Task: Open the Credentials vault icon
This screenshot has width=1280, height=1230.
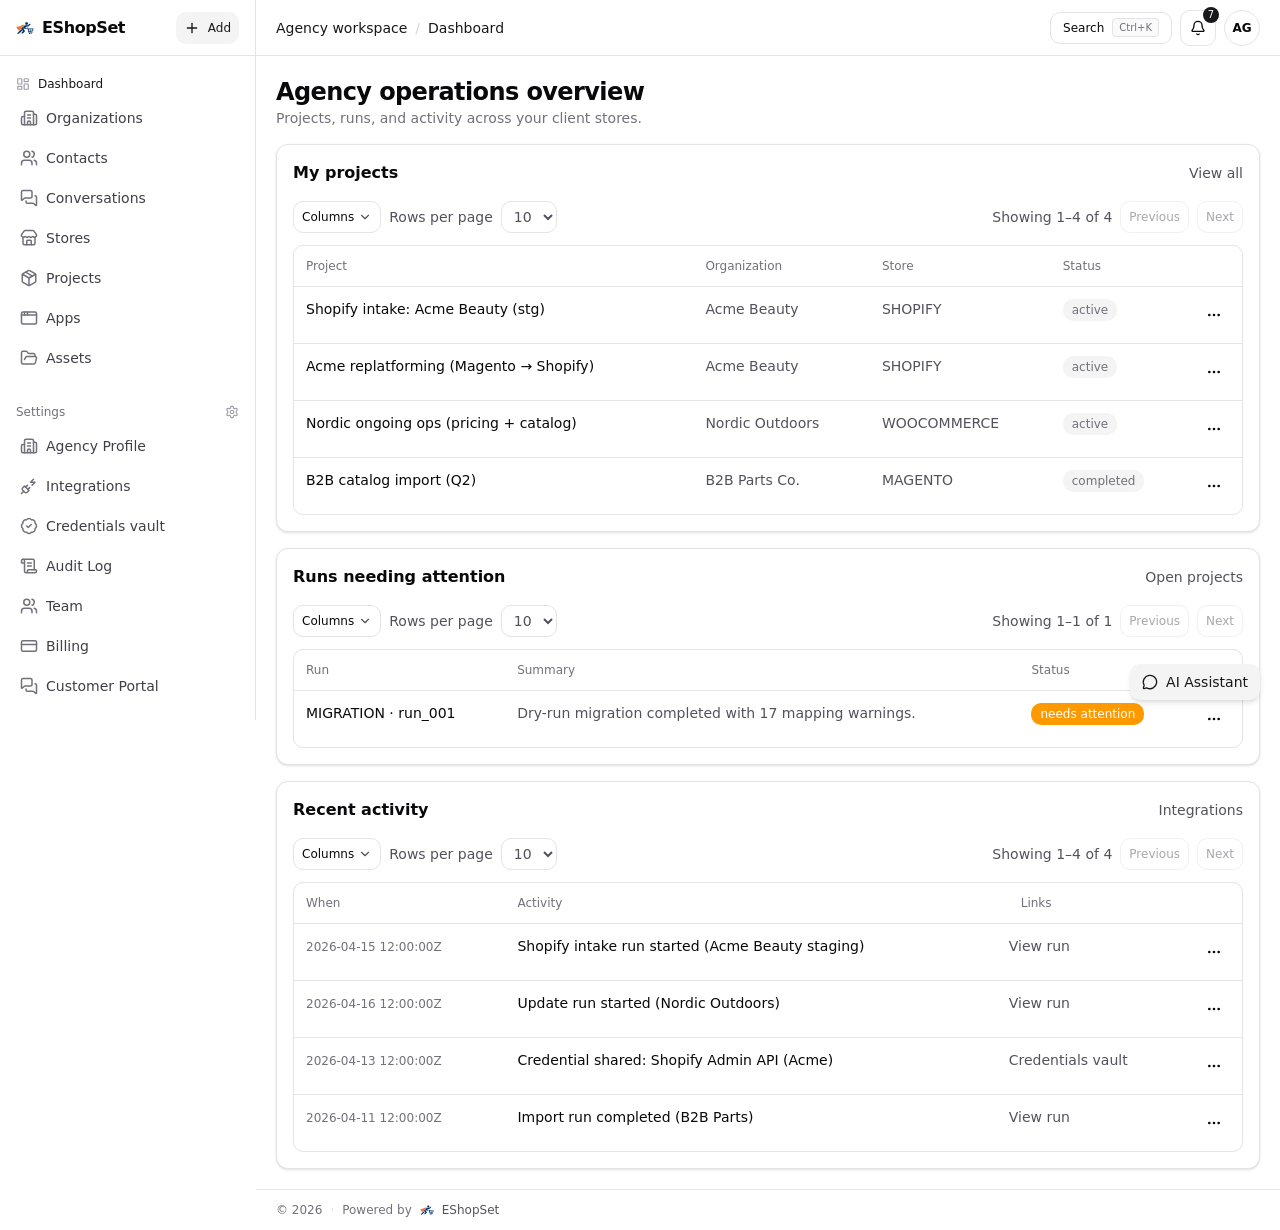Action: click(x=28, y=526)
